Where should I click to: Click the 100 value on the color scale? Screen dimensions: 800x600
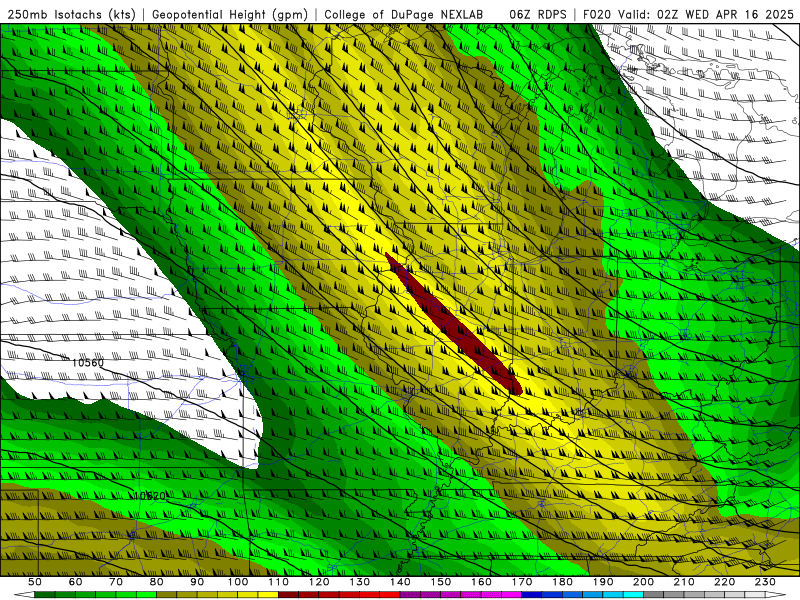pyautogui.click(x=238, y=582)
